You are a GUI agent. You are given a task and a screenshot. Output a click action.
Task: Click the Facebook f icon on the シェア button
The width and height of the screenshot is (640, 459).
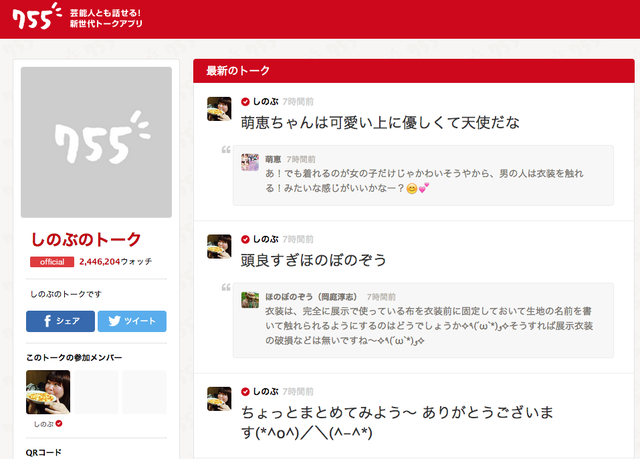[47, 321]
